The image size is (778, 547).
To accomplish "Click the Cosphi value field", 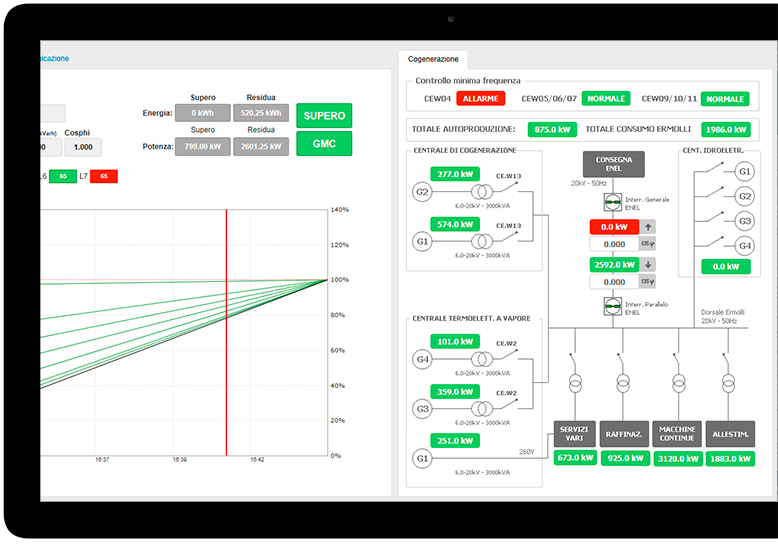I will coord(83,147).
